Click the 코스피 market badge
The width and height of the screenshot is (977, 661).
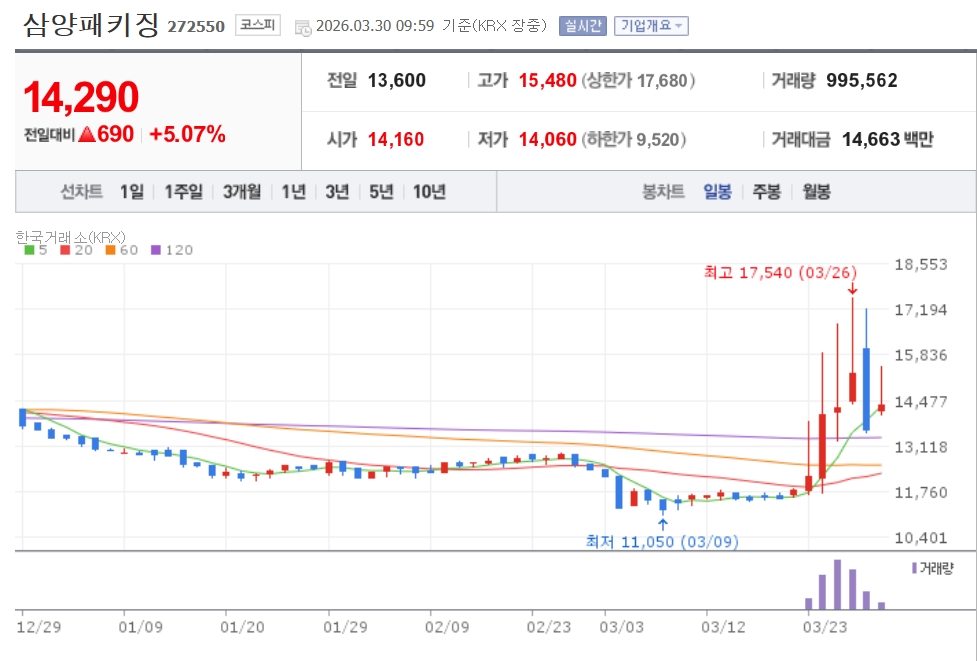tap(260, 26)
